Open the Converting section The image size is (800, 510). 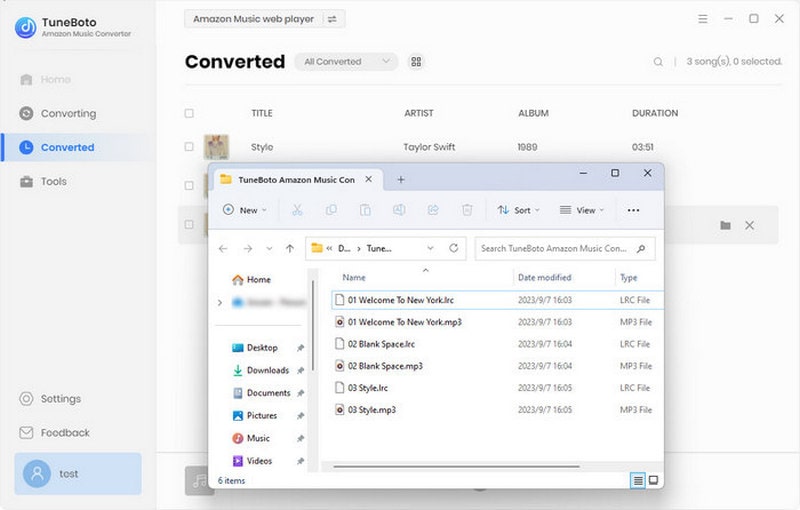click(x=58, y=113)
